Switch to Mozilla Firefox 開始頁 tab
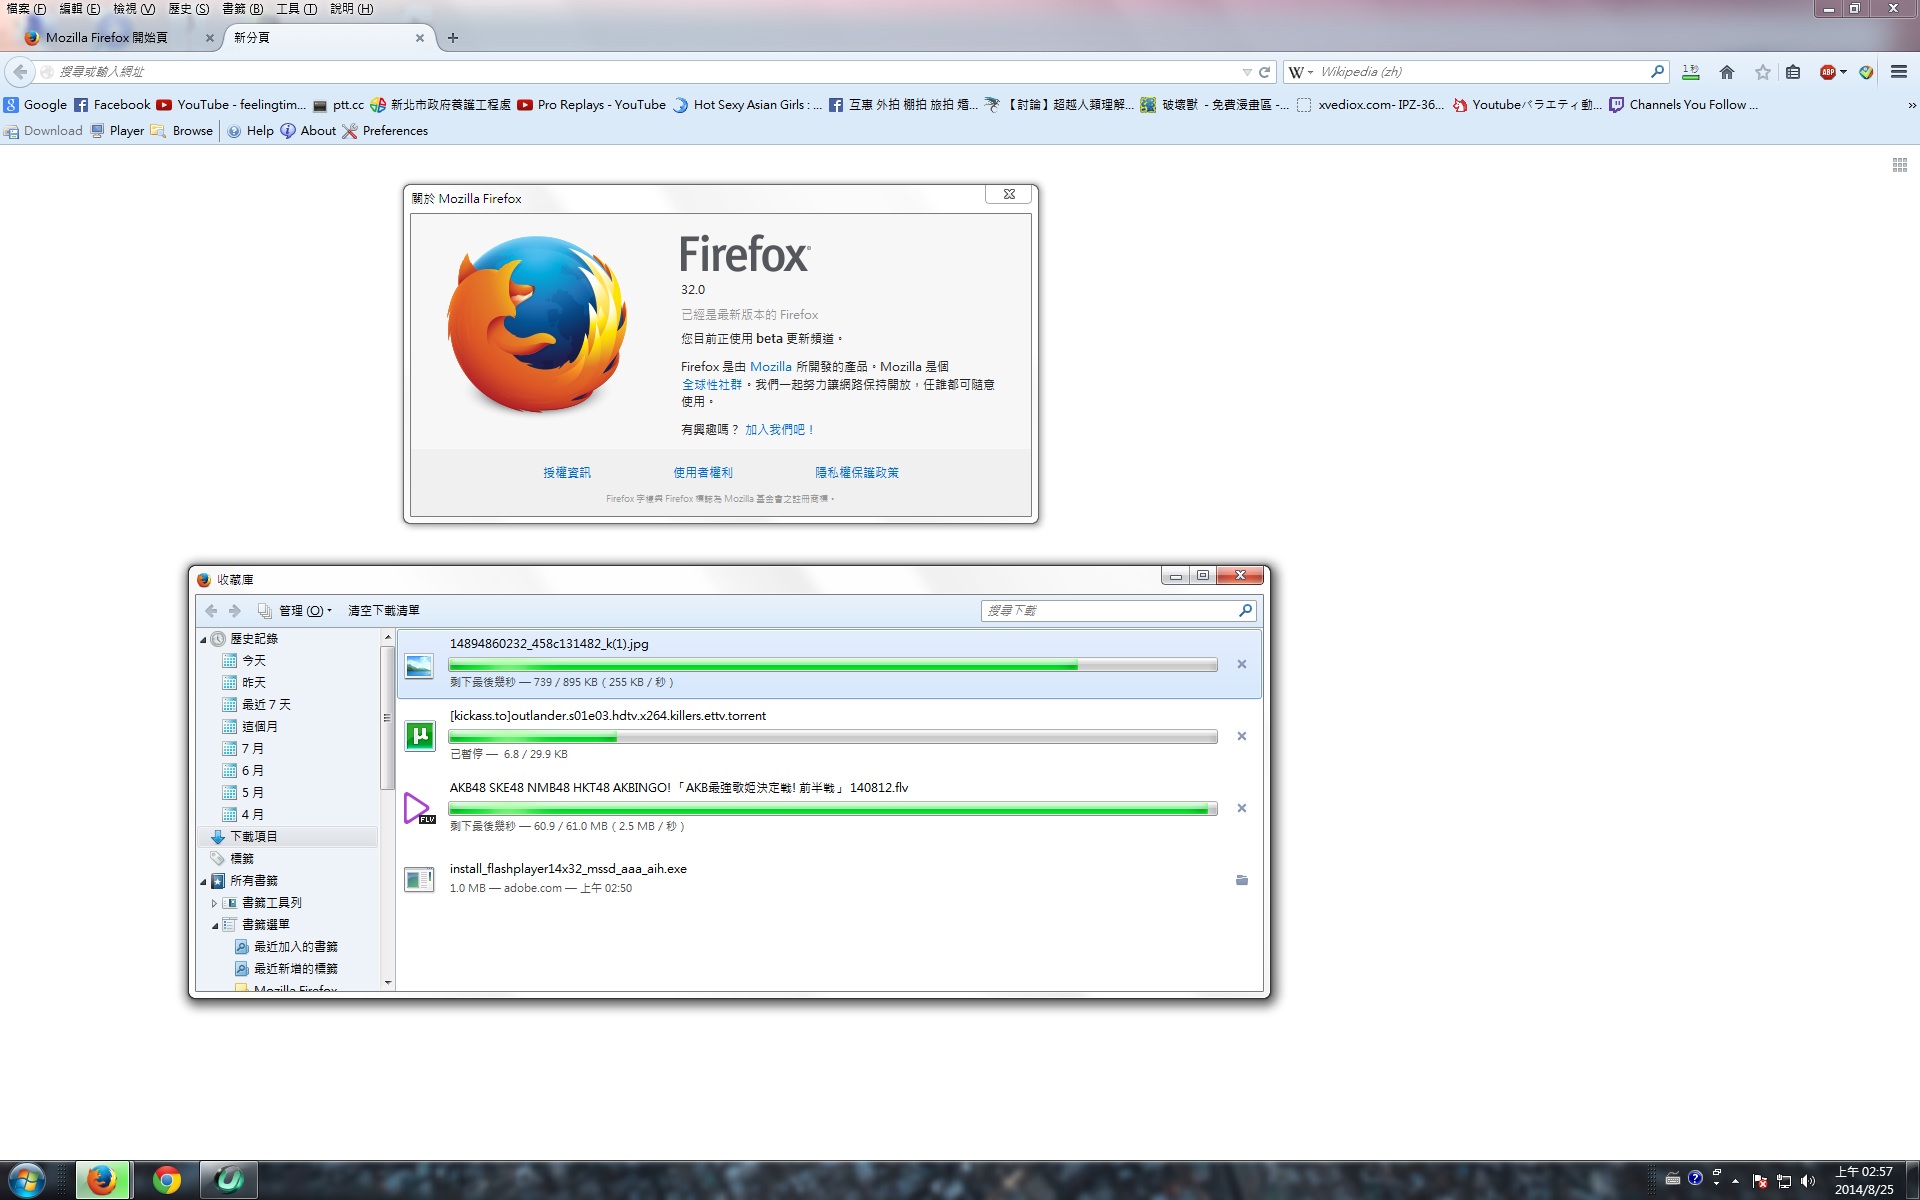1920x1200 pixels. (107, 38)
